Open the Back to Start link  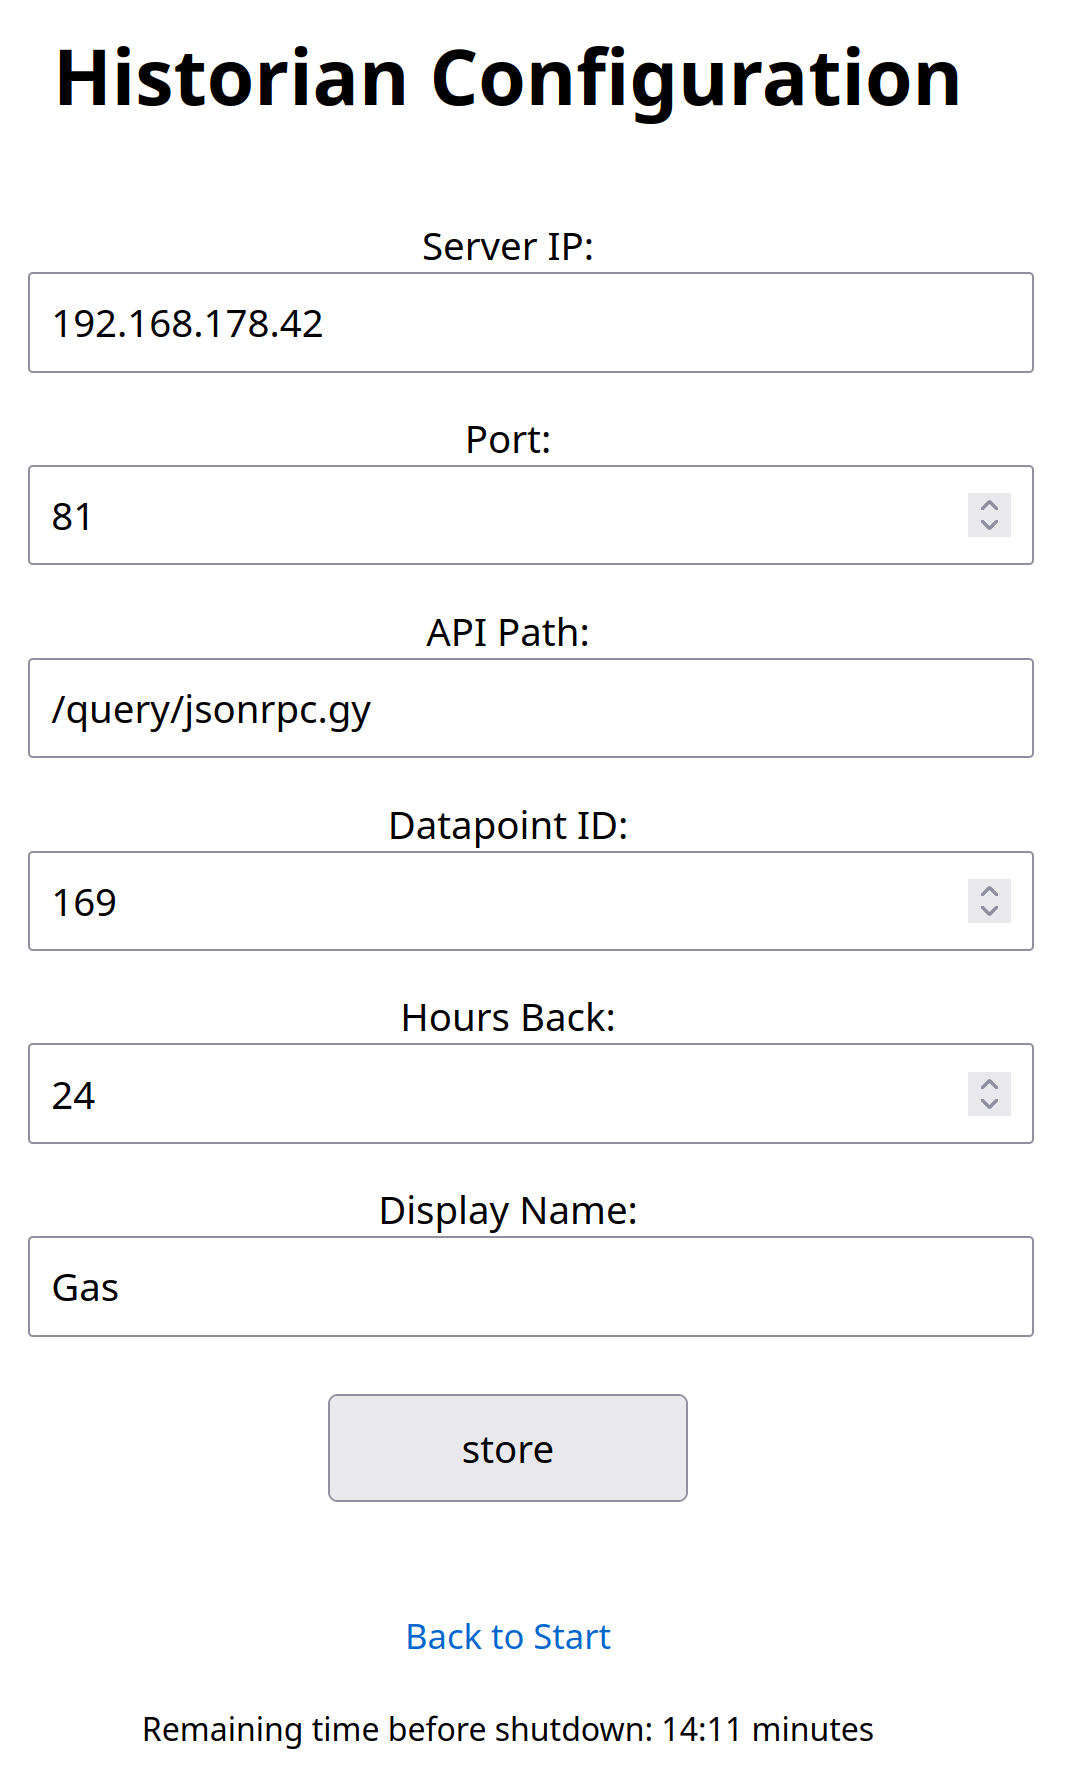point(508,1636)
